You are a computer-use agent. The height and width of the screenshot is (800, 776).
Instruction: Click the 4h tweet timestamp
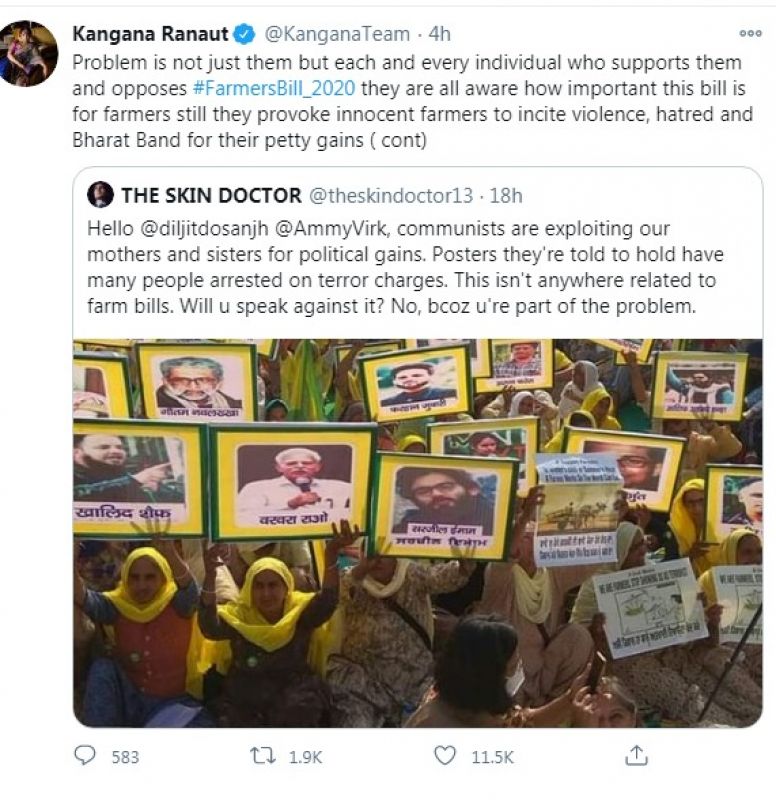(x=440, y=35)
